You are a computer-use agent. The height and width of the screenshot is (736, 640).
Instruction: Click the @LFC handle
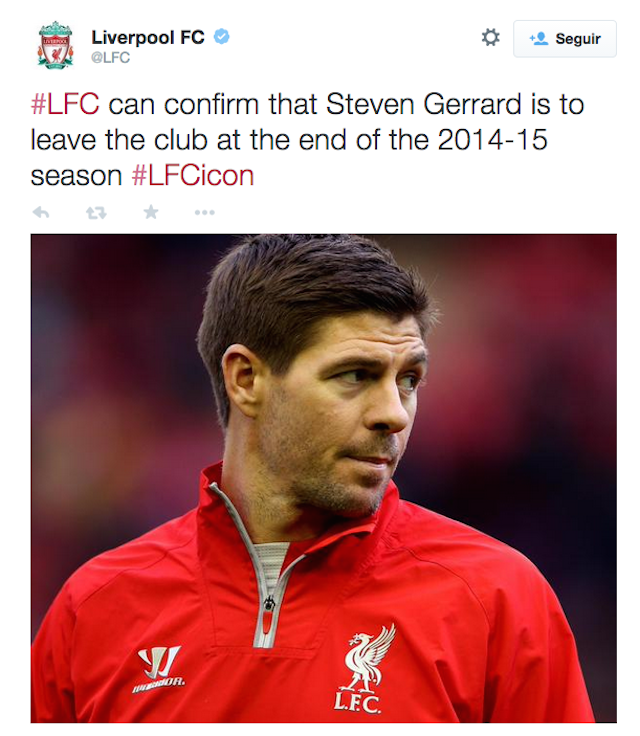click(x=111, y=58)
